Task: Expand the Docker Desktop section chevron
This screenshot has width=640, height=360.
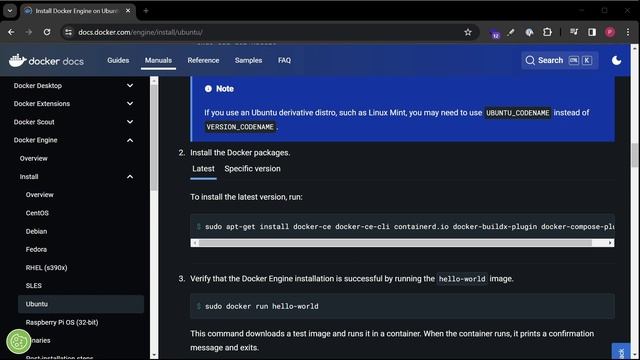Action: point(130,85)
